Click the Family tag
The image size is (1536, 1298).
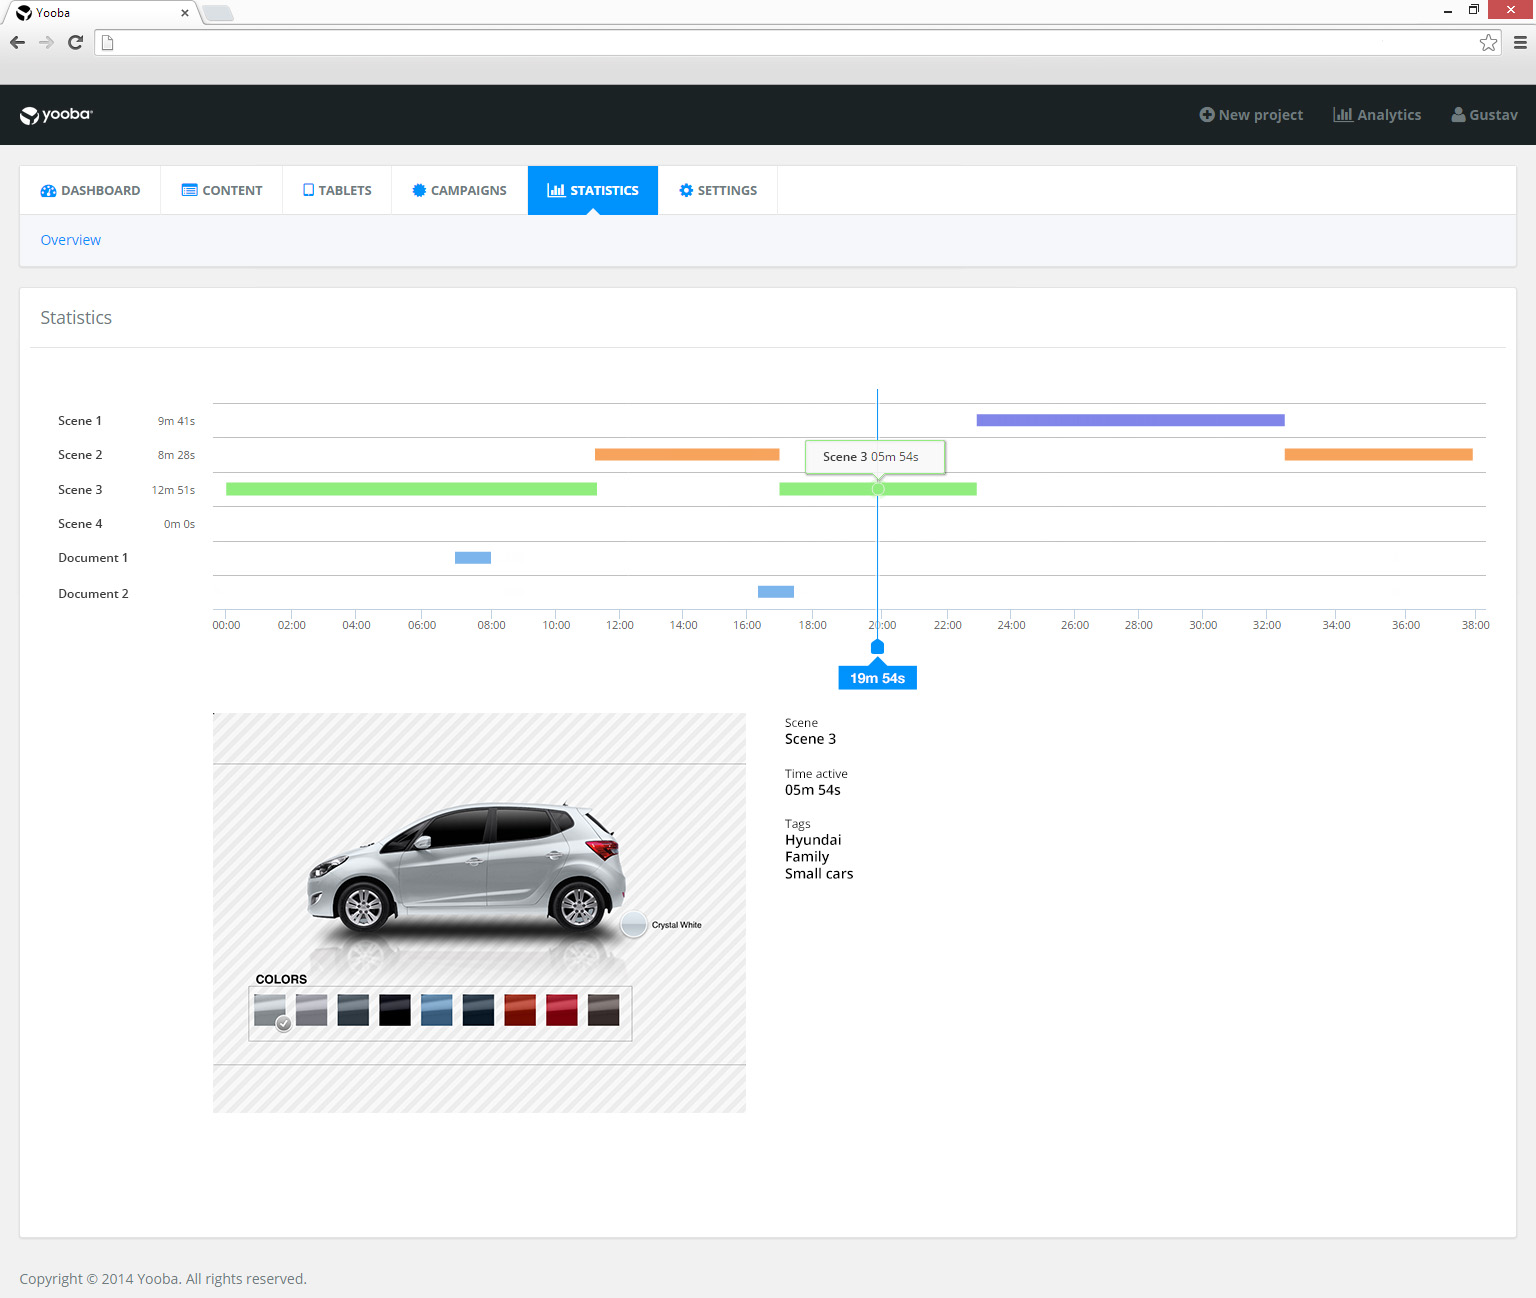807,857
